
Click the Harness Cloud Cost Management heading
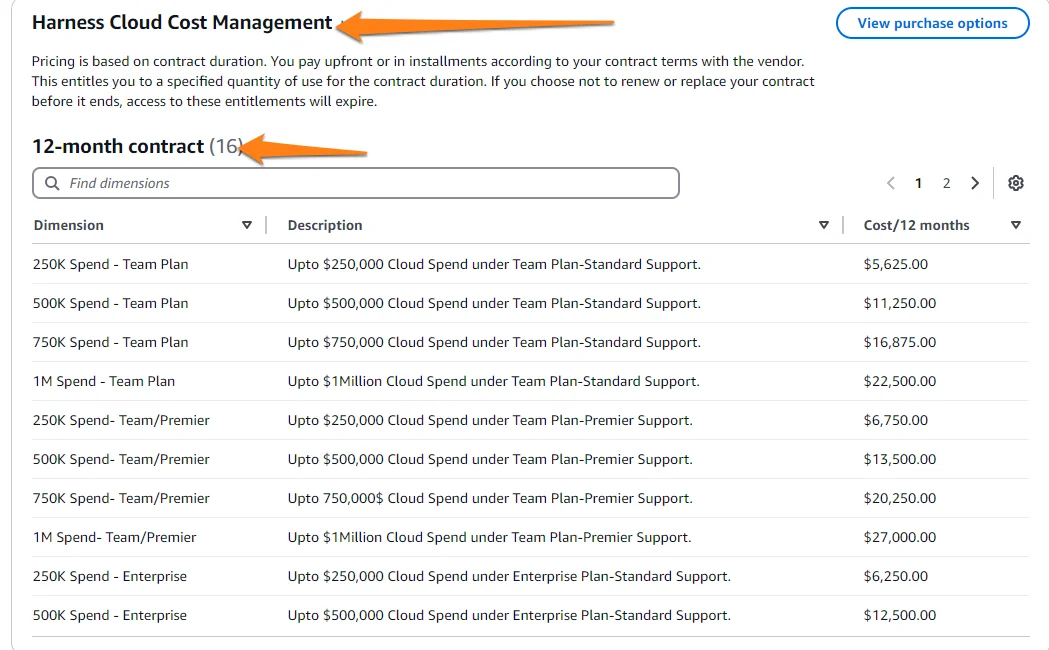tap(182, 23)
